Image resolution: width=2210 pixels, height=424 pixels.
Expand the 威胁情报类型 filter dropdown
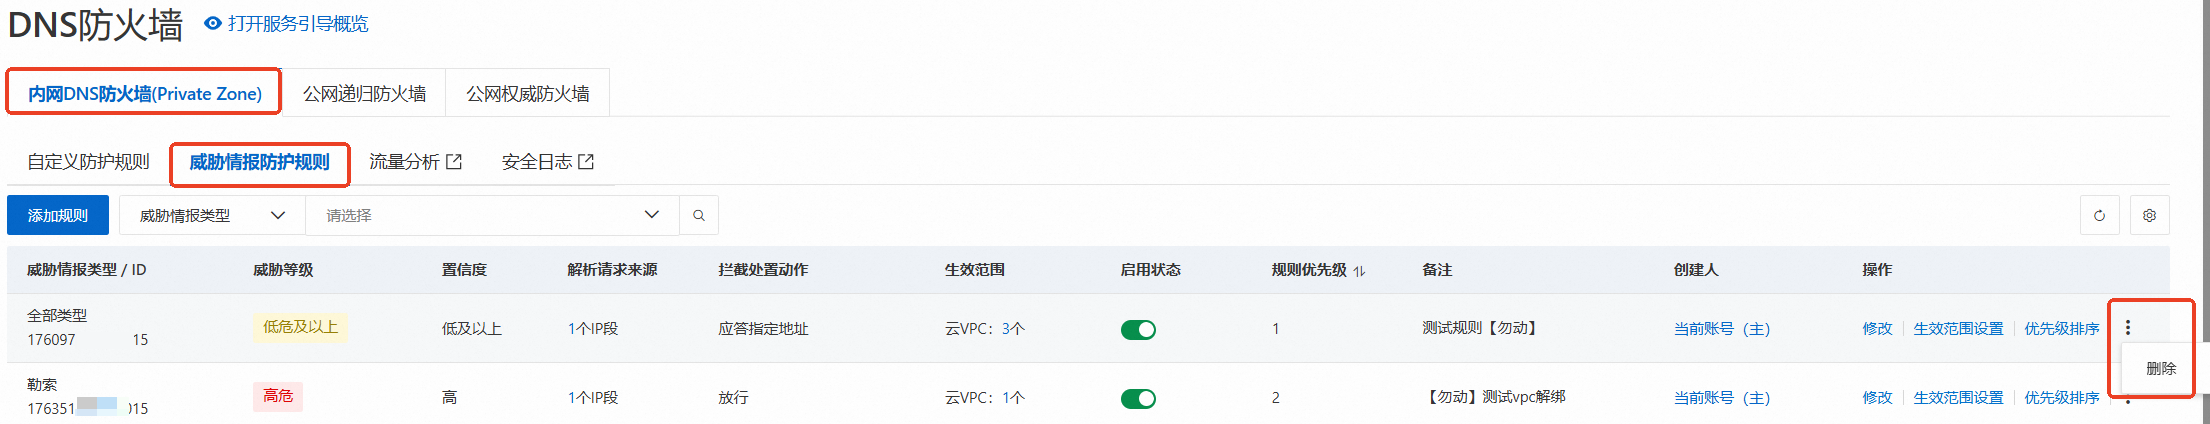(212, 215)
